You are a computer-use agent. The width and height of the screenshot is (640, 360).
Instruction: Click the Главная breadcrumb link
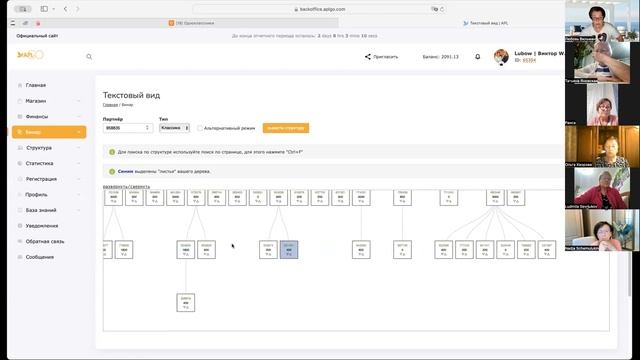110,105
